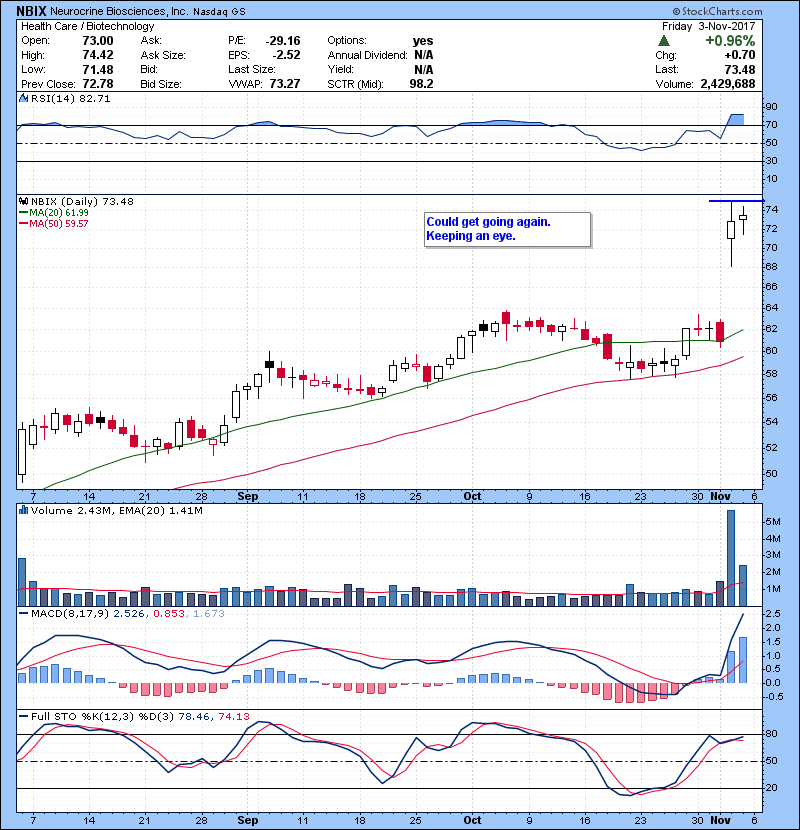Screen dimensions: 800x830
Task: Click the NBIX ticker symbol in header
Action: pos(36,10)
